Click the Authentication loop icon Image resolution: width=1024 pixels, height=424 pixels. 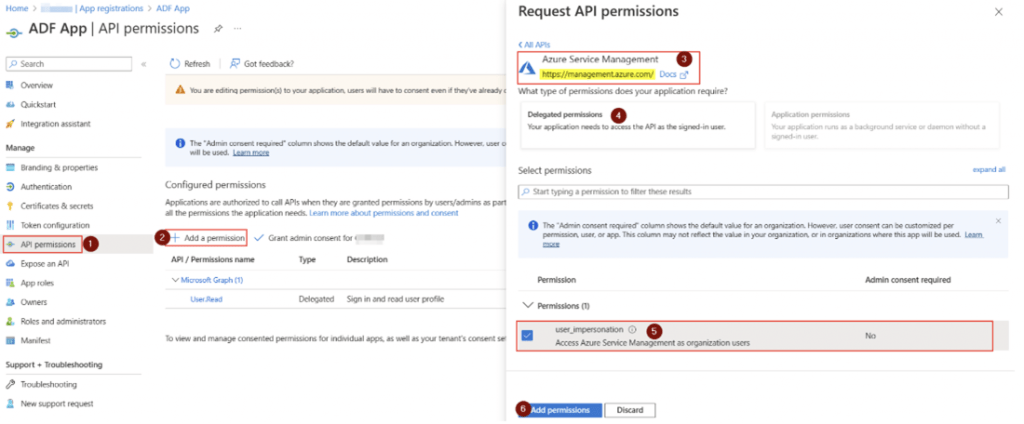click(10, 187)
